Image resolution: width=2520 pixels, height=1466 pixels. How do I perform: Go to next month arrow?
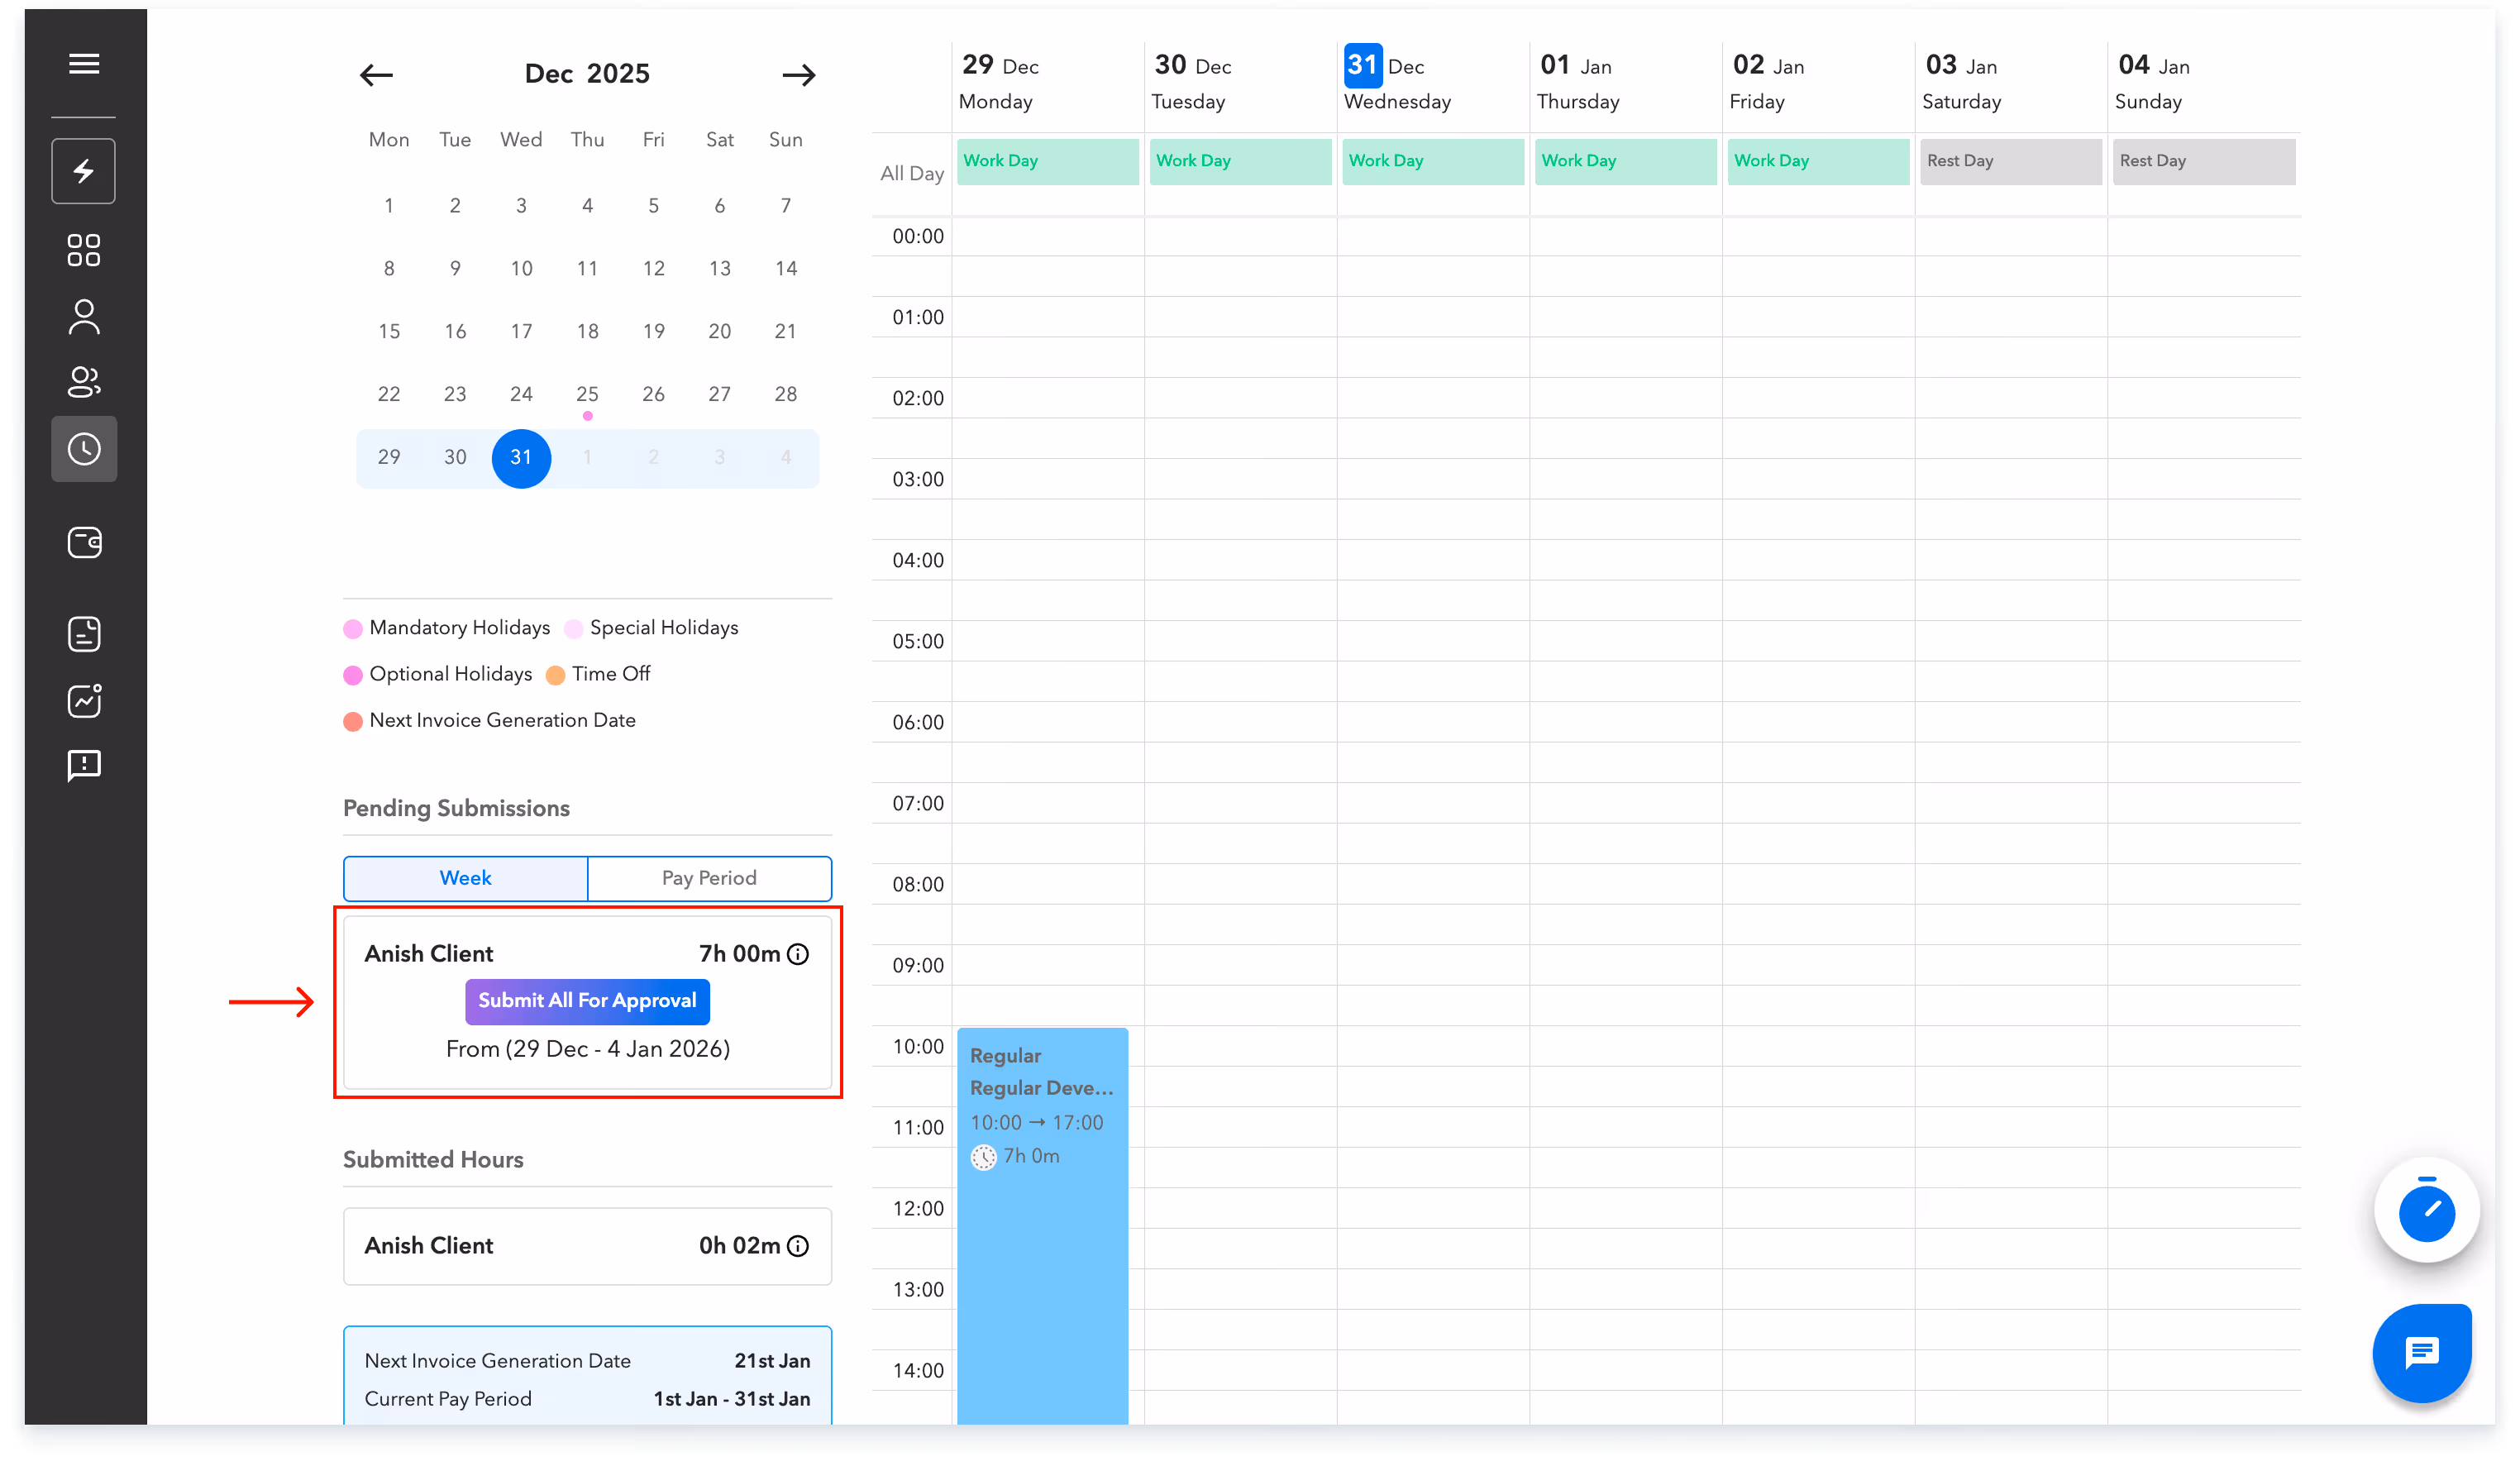pyautogui.click(x=798, y=75)
